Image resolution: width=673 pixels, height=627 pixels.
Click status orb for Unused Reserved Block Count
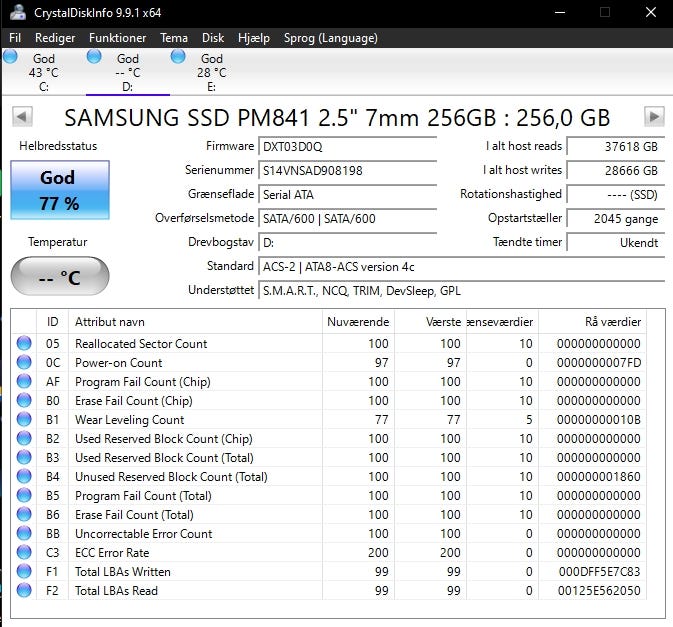coord(24,476)
